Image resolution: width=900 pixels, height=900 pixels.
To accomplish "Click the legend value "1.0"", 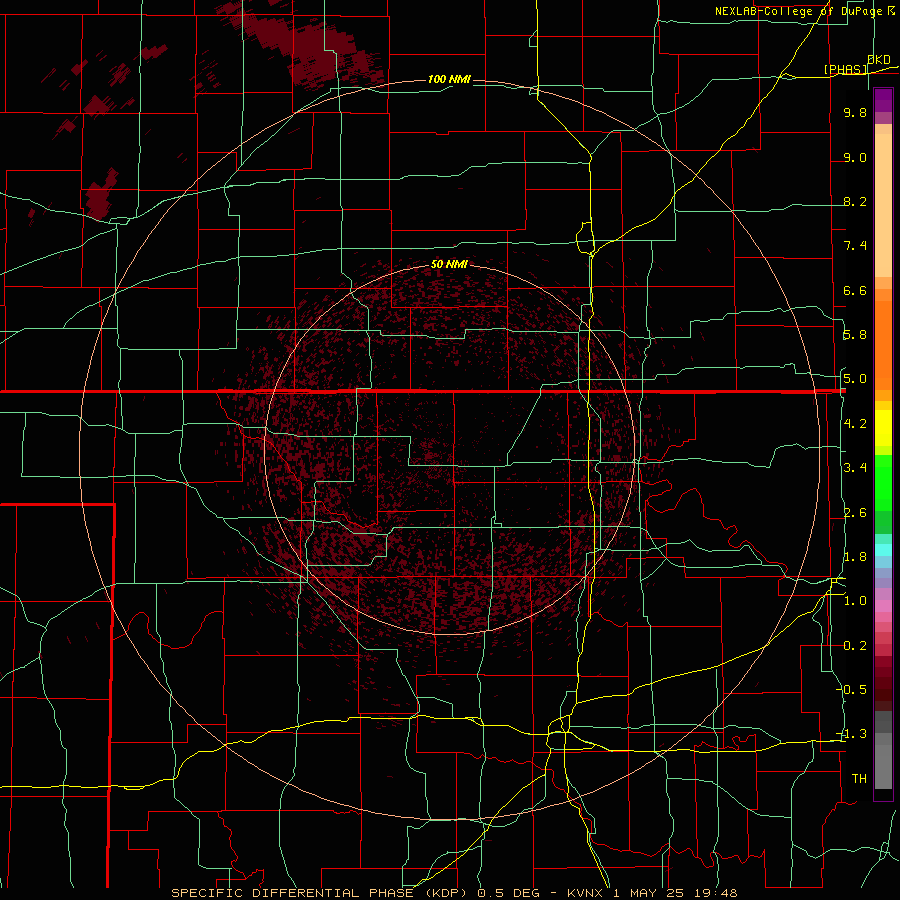I will point(855,601).
